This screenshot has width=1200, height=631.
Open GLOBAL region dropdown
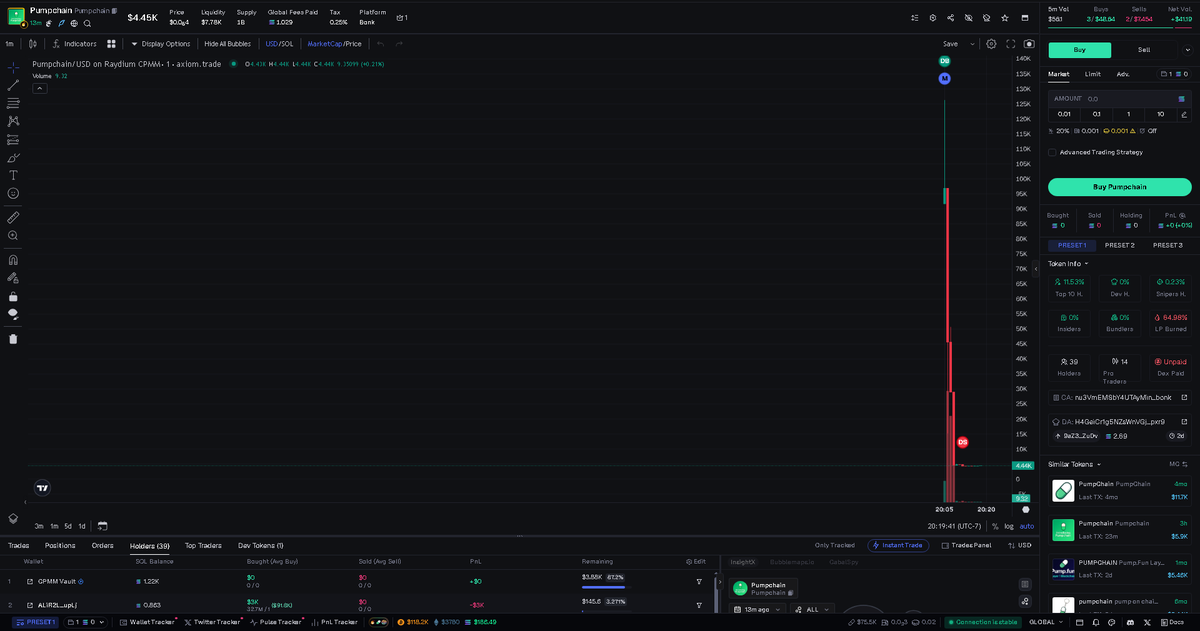click(1045, 622)
